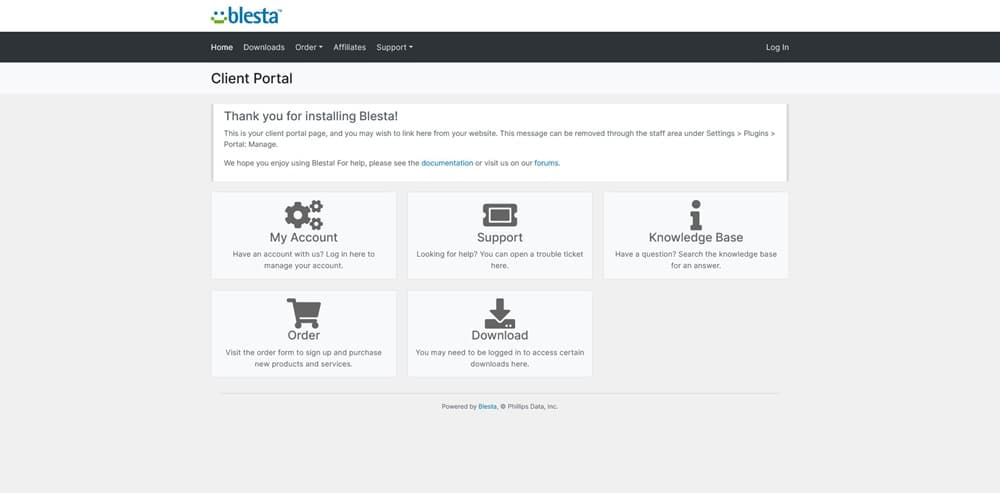Select the My Account heading
1000x493 pixels.
pos(304,238)
